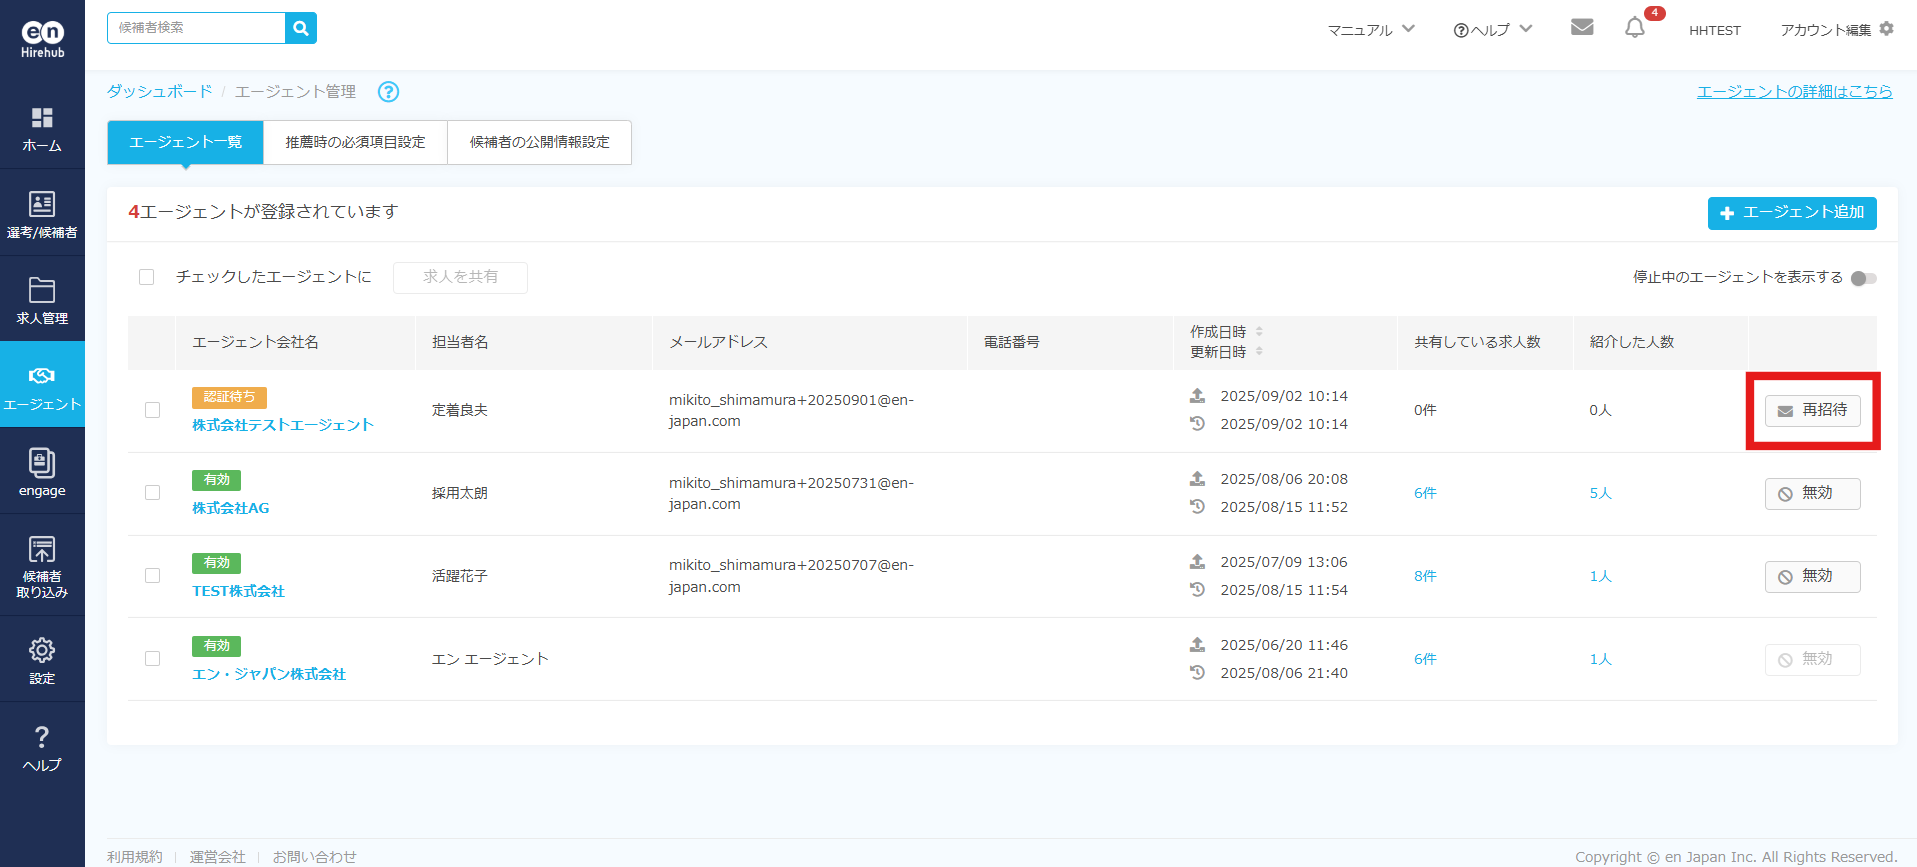Click the search magnifier button
The image size is (1917, 867).
pyautogui.click(x=301, y=28)
